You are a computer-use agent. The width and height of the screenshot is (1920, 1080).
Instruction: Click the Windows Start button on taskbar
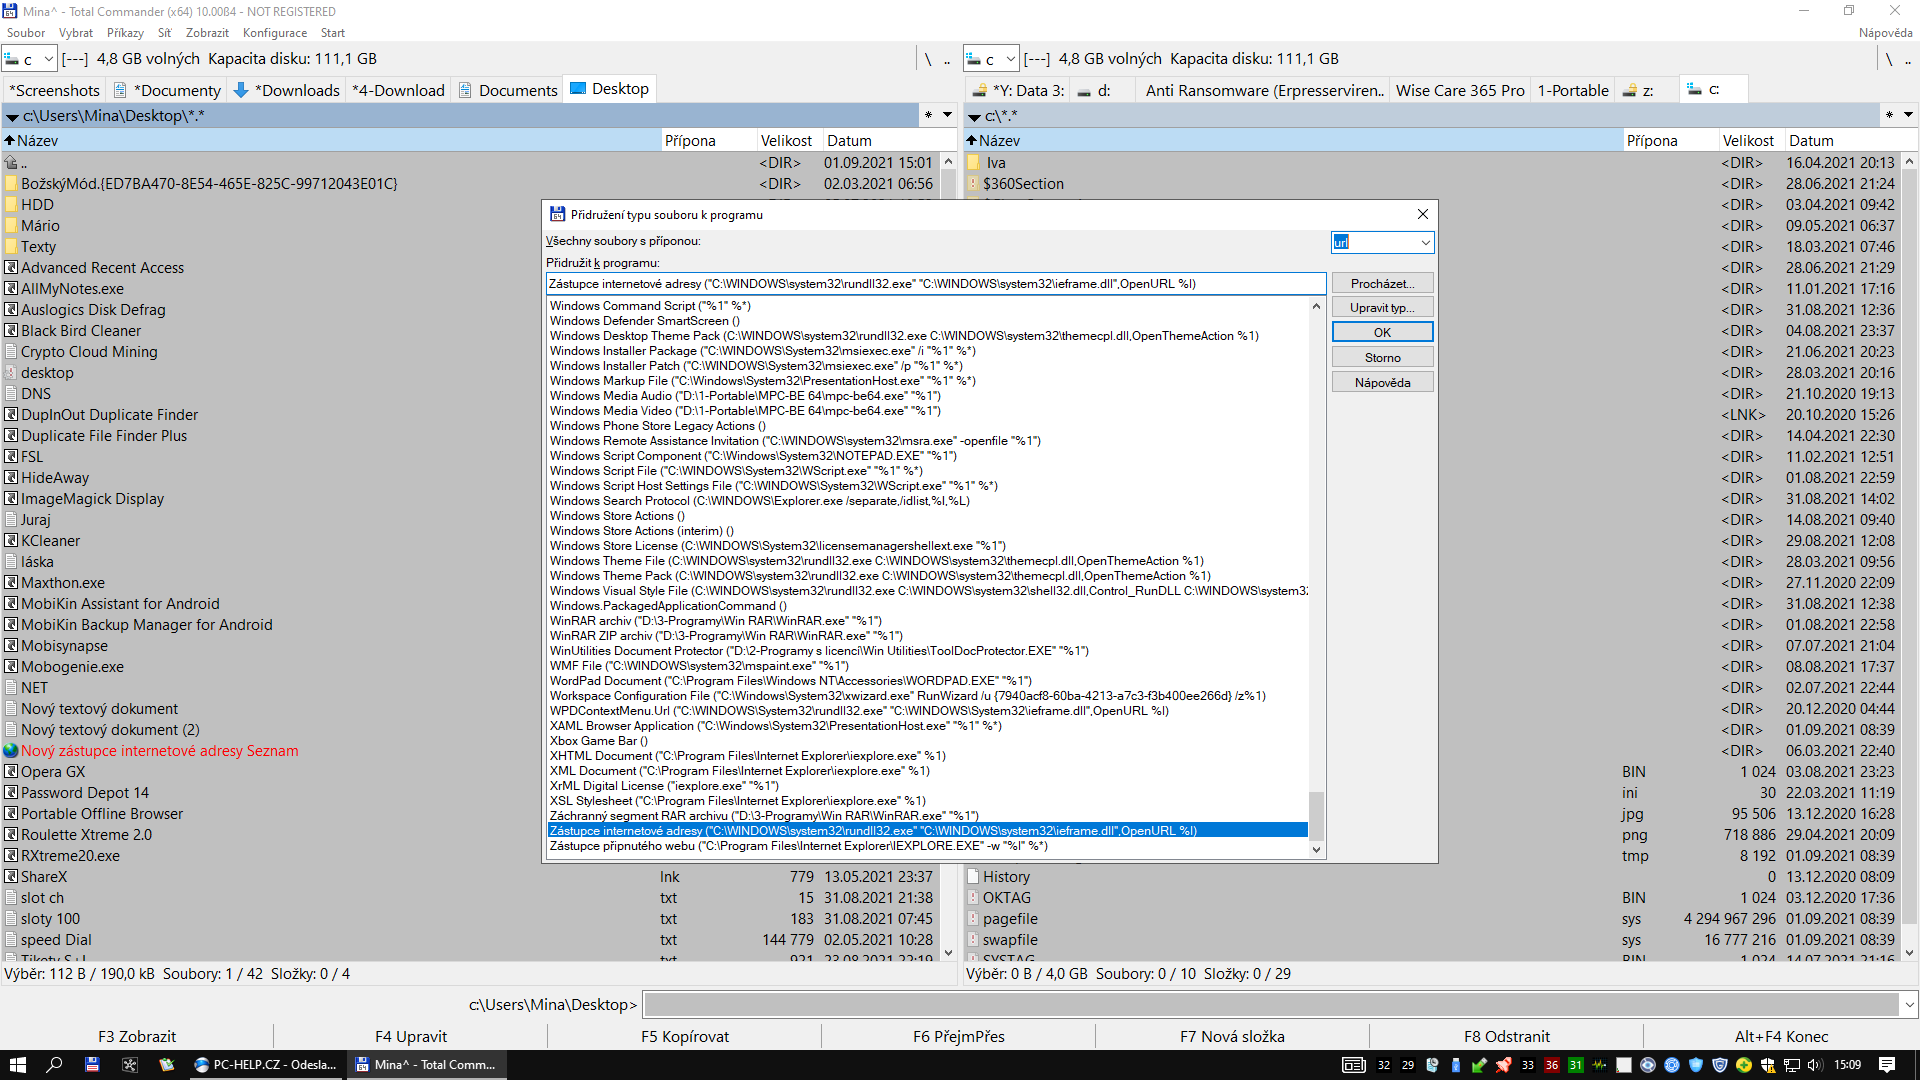18,1065
